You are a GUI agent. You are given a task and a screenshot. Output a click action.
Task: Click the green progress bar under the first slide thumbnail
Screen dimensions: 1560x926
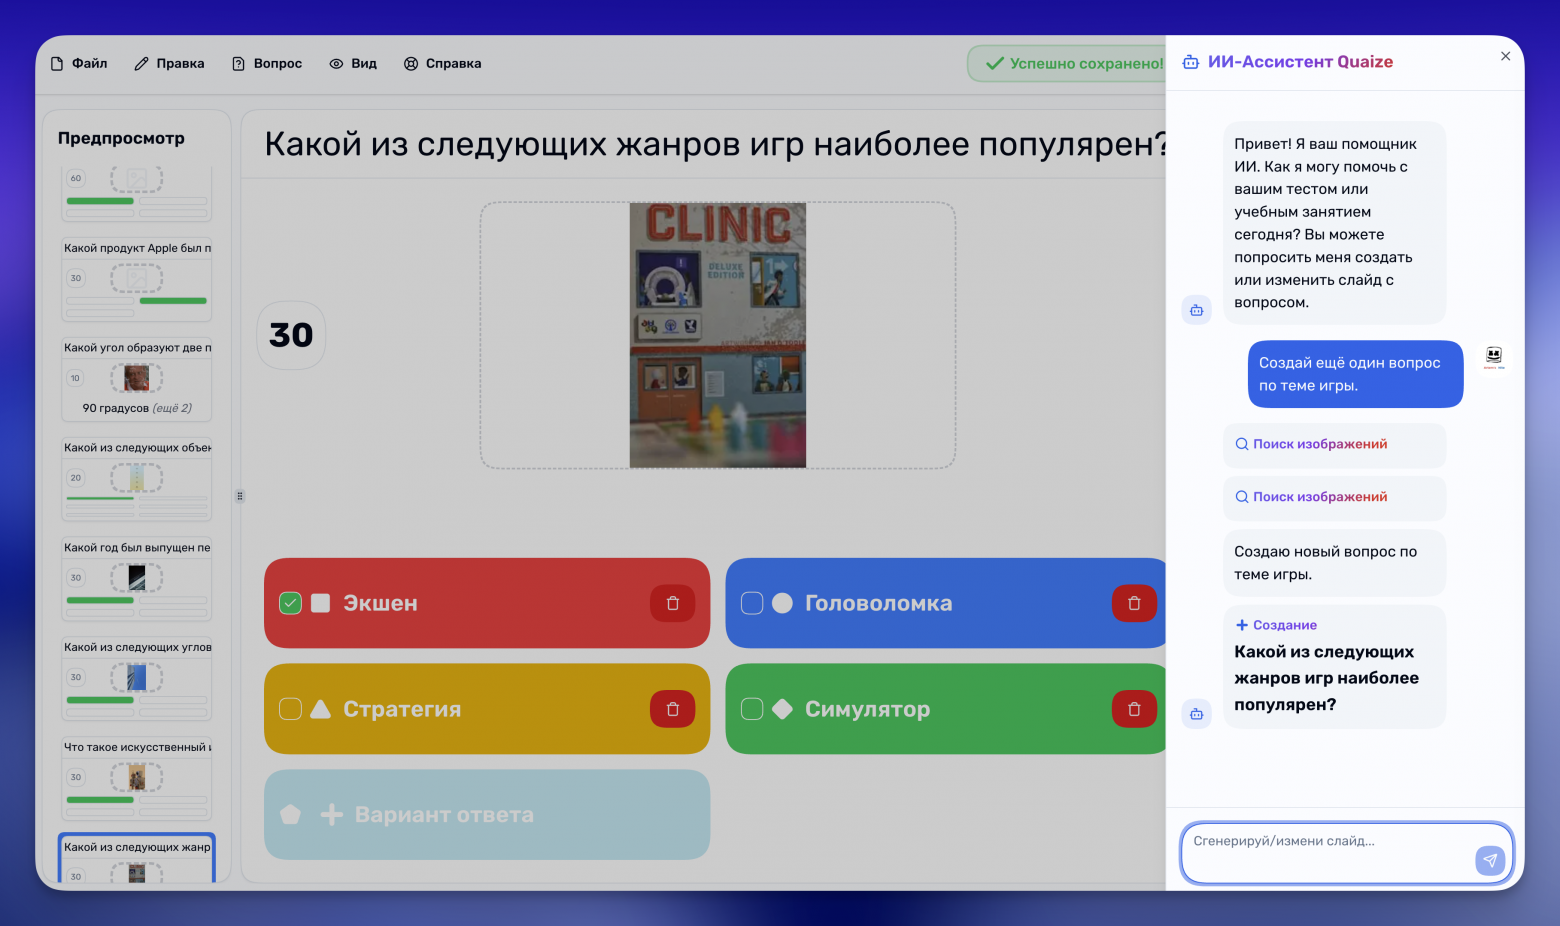99,200
